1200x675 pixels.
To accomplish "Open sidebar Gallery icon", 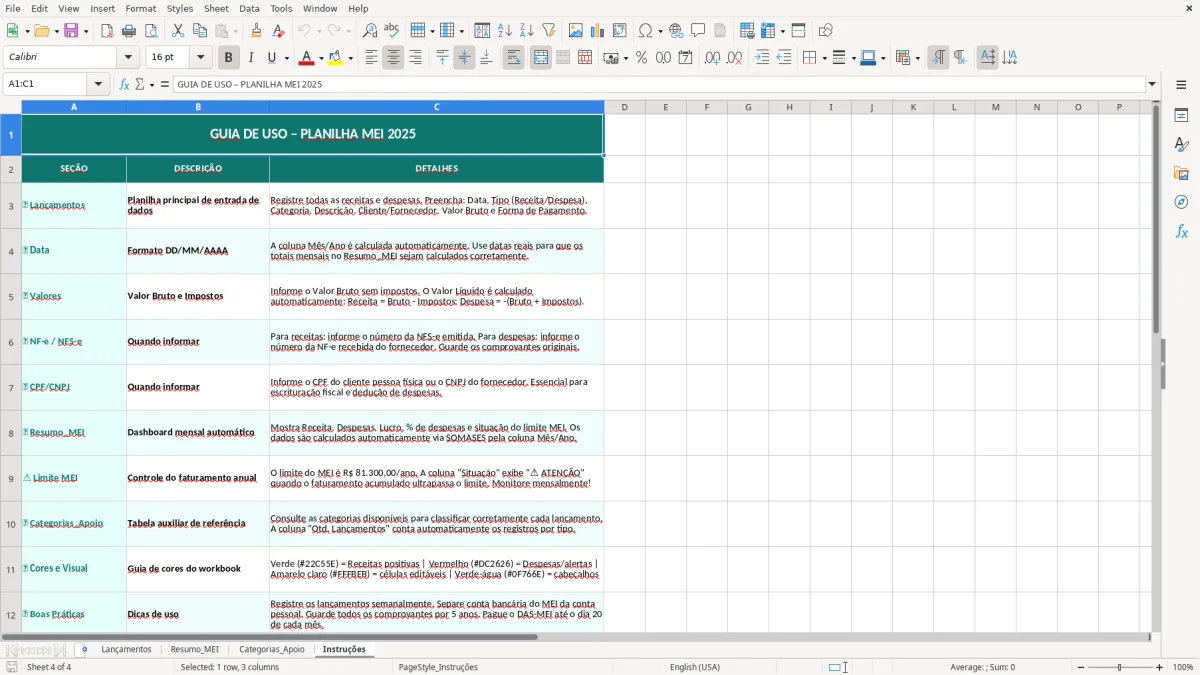I will pyautogui.click(x=1181, y=173).
